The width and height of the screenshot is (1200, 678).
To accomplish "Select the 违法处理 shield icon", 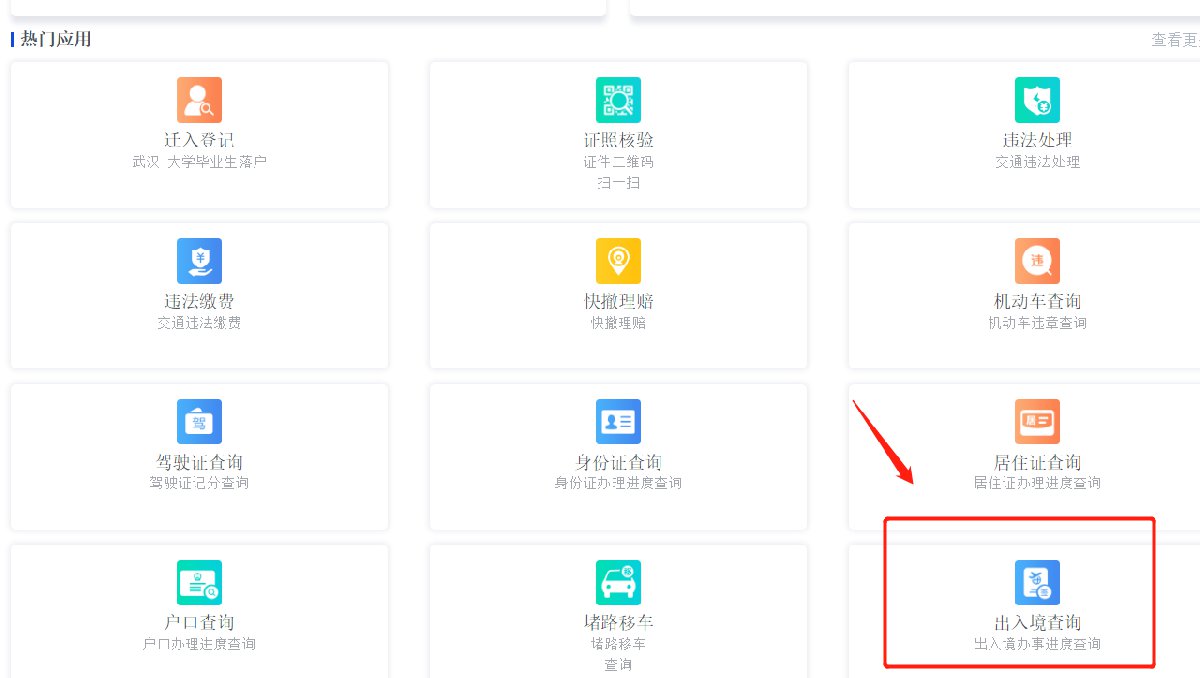I will click(x=1037, y=100).
